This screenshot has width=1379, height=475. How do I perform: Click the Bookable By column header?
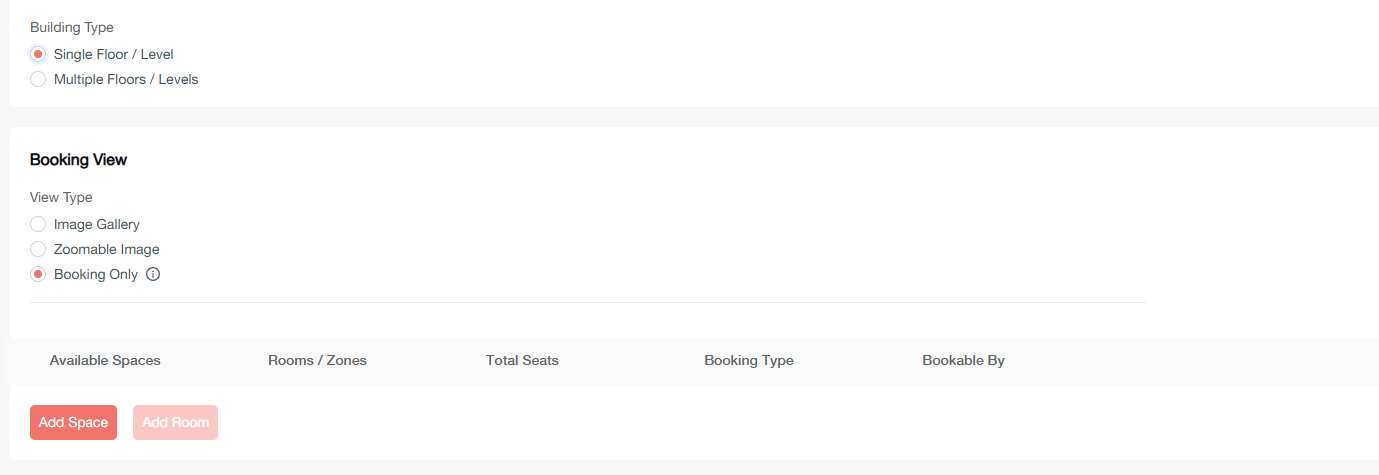tap(963, 360)
